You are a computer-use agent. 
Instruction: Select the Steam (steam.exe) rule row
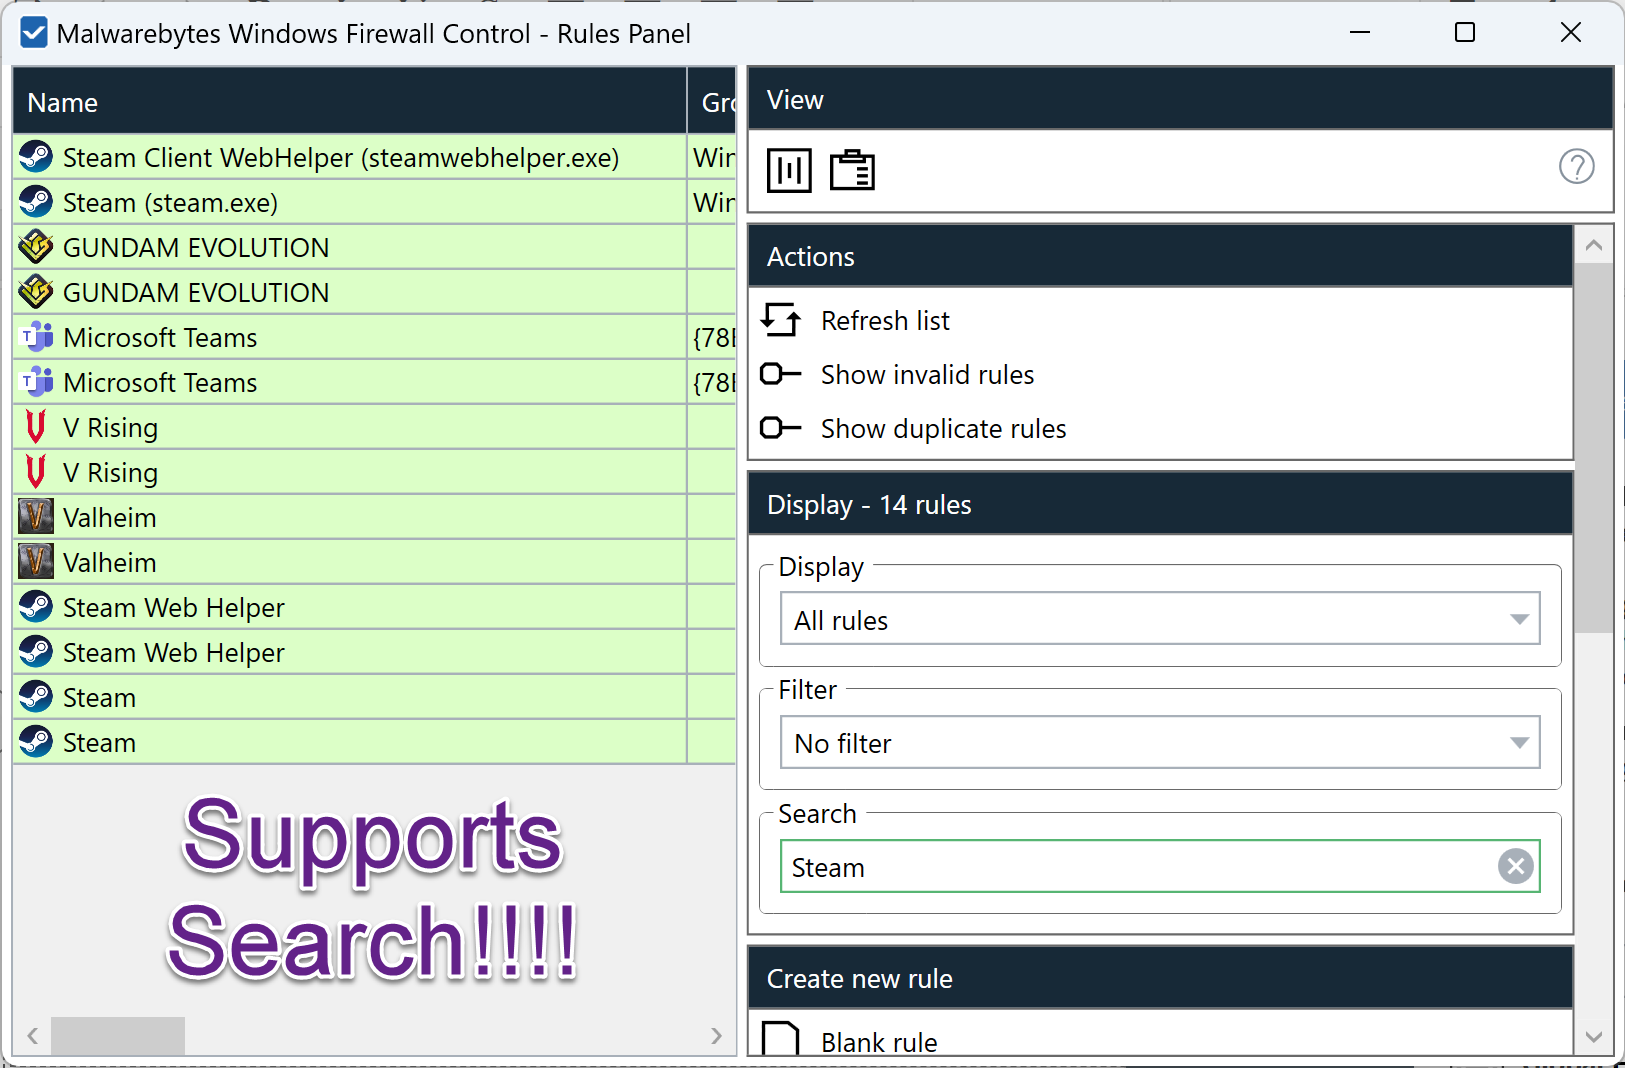[349, 202]
